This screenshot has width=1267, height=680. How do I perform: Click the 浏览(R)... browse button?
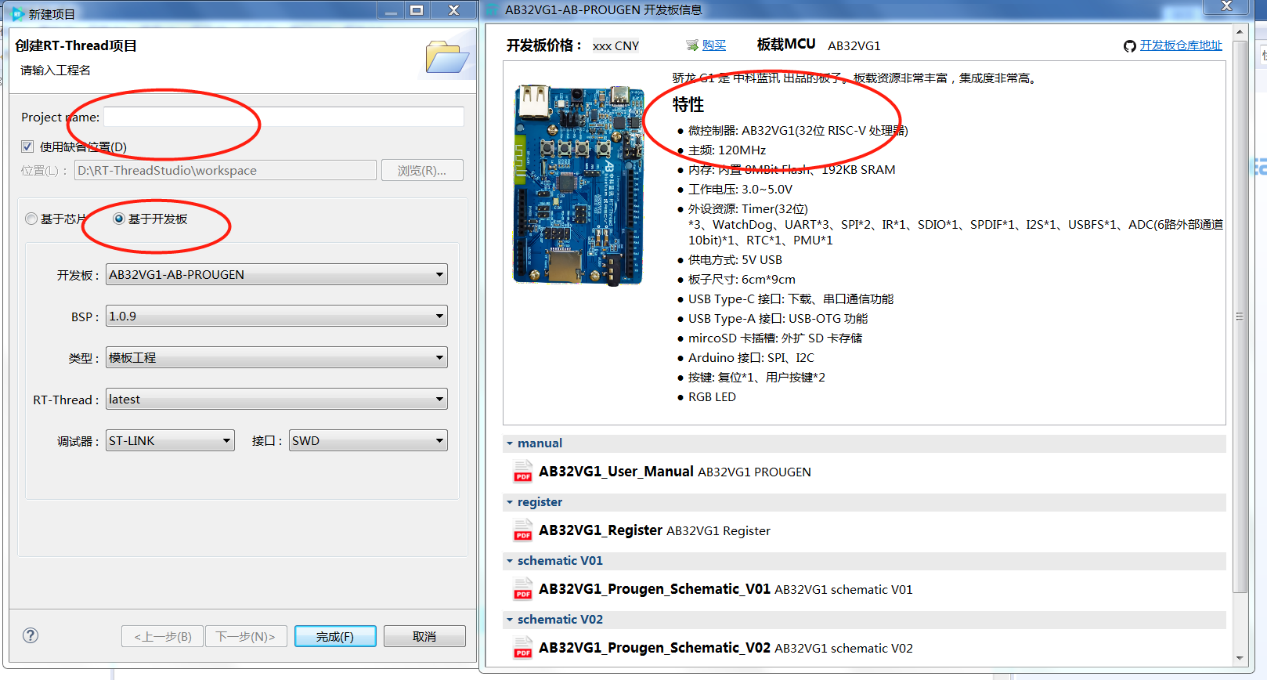point(422,170)
